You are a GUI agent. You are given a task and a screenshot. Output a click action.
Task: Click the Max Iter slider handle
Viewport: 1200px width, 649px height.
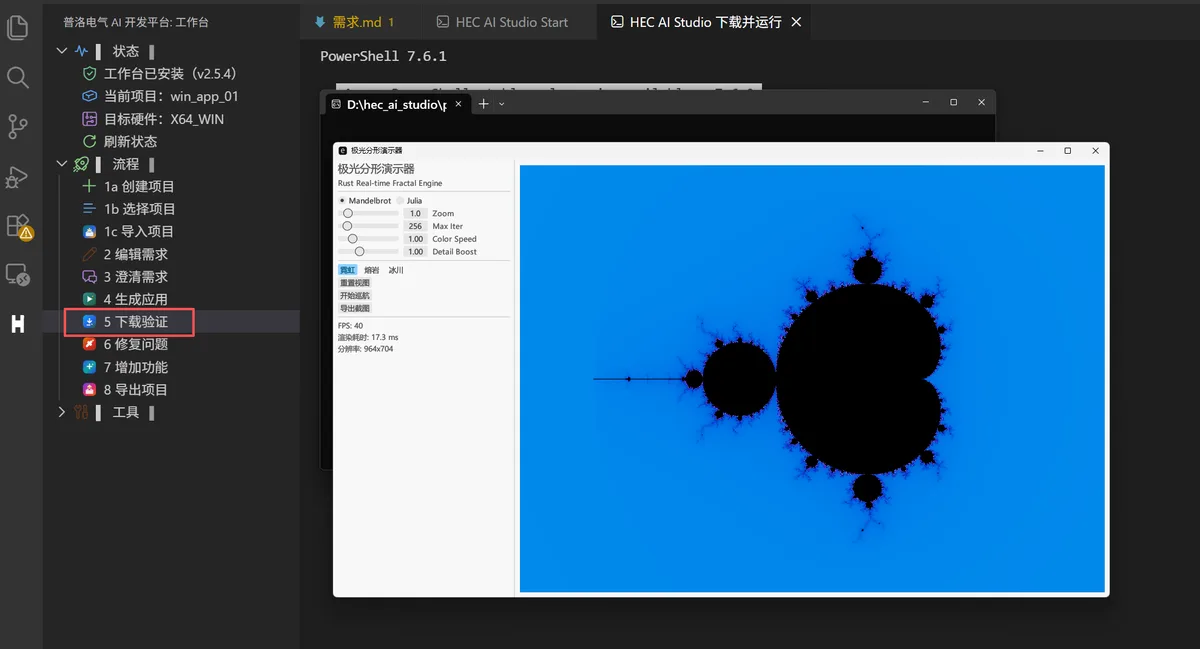pyautogui.click(x=346, y=226)
